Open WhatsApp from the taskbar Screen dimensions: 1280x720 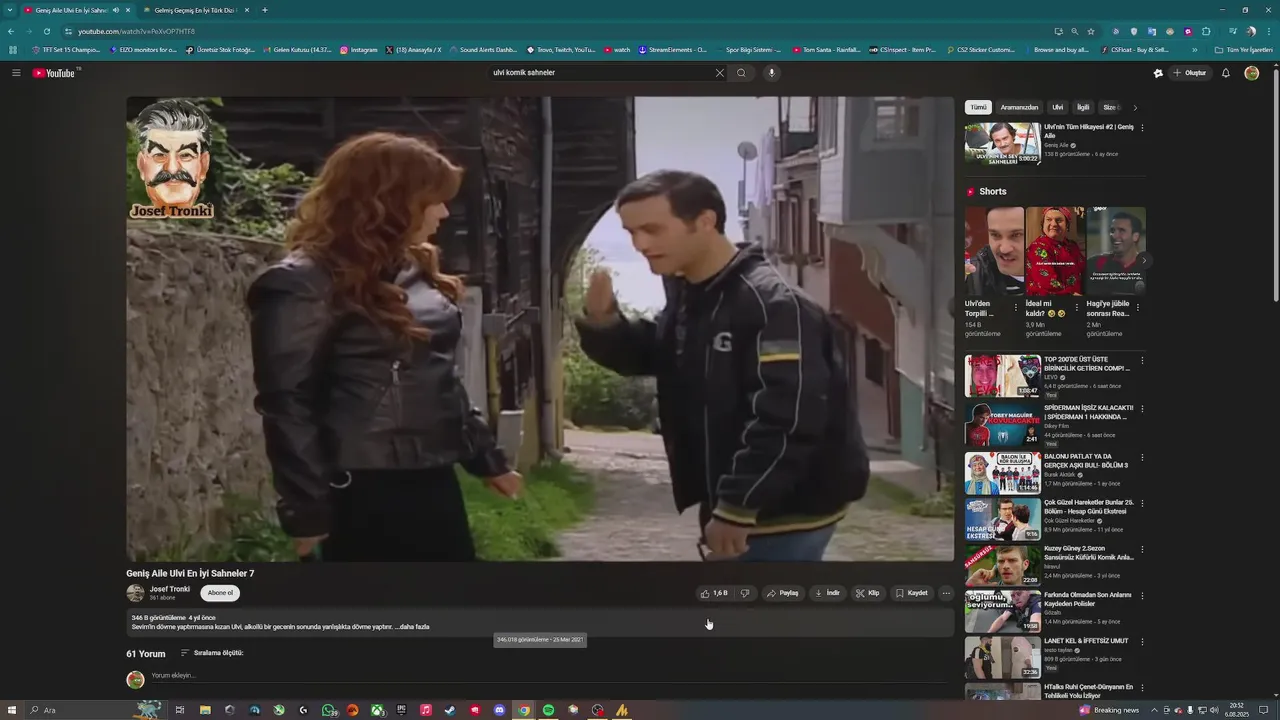[328, 710]
